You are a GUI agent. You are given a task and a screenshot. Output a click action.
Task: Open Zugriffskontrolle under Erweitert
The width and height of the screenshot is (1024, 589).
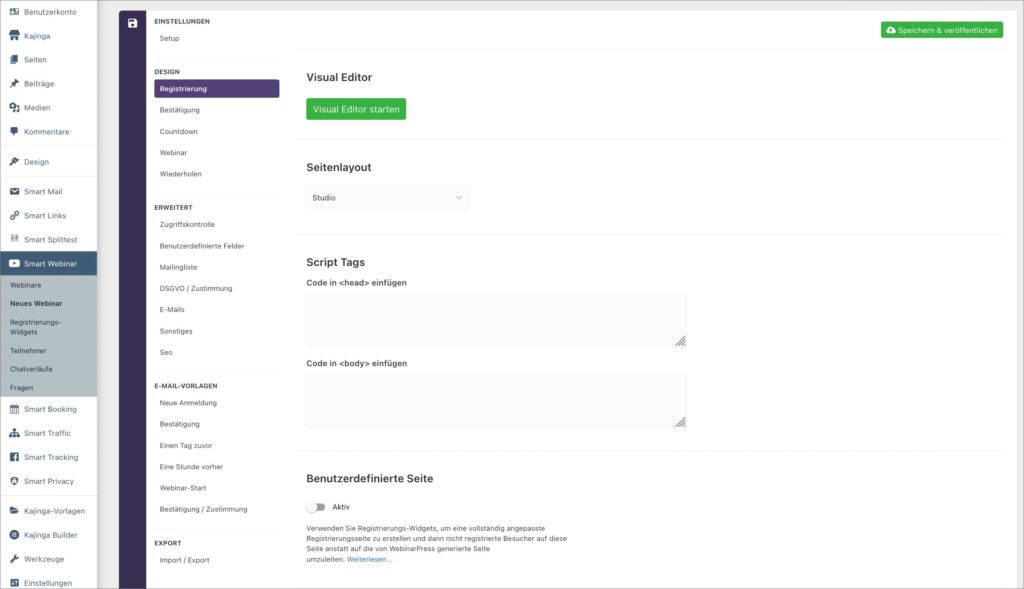[x=187, y=225]
